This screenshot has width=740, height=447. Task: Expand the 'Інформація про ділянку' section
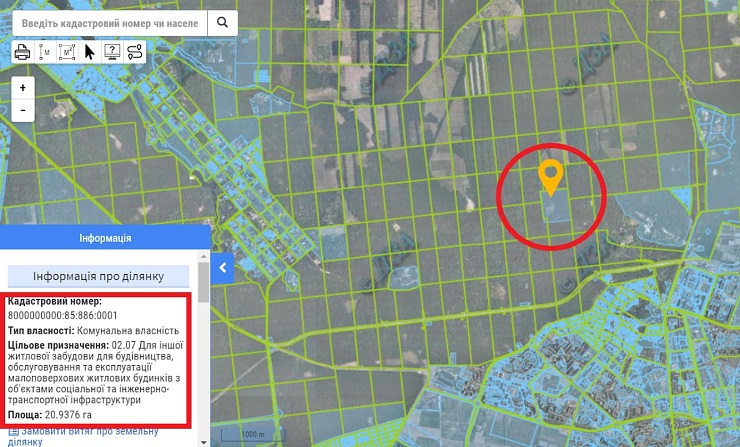point(98,276)
